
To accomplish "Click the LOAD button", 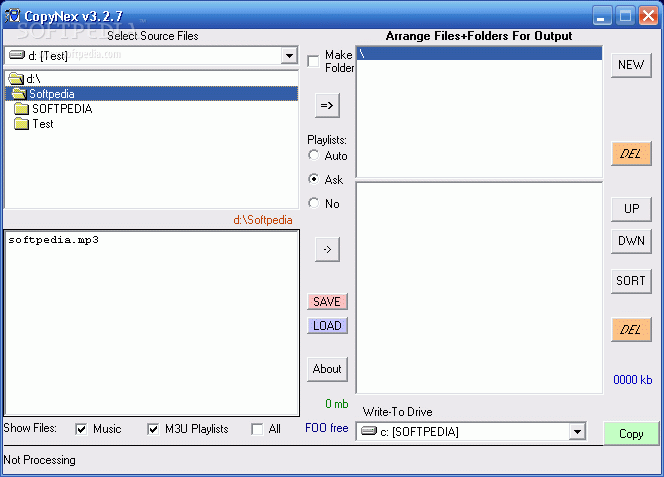I will pyautogui.click(x=327, y=326).
